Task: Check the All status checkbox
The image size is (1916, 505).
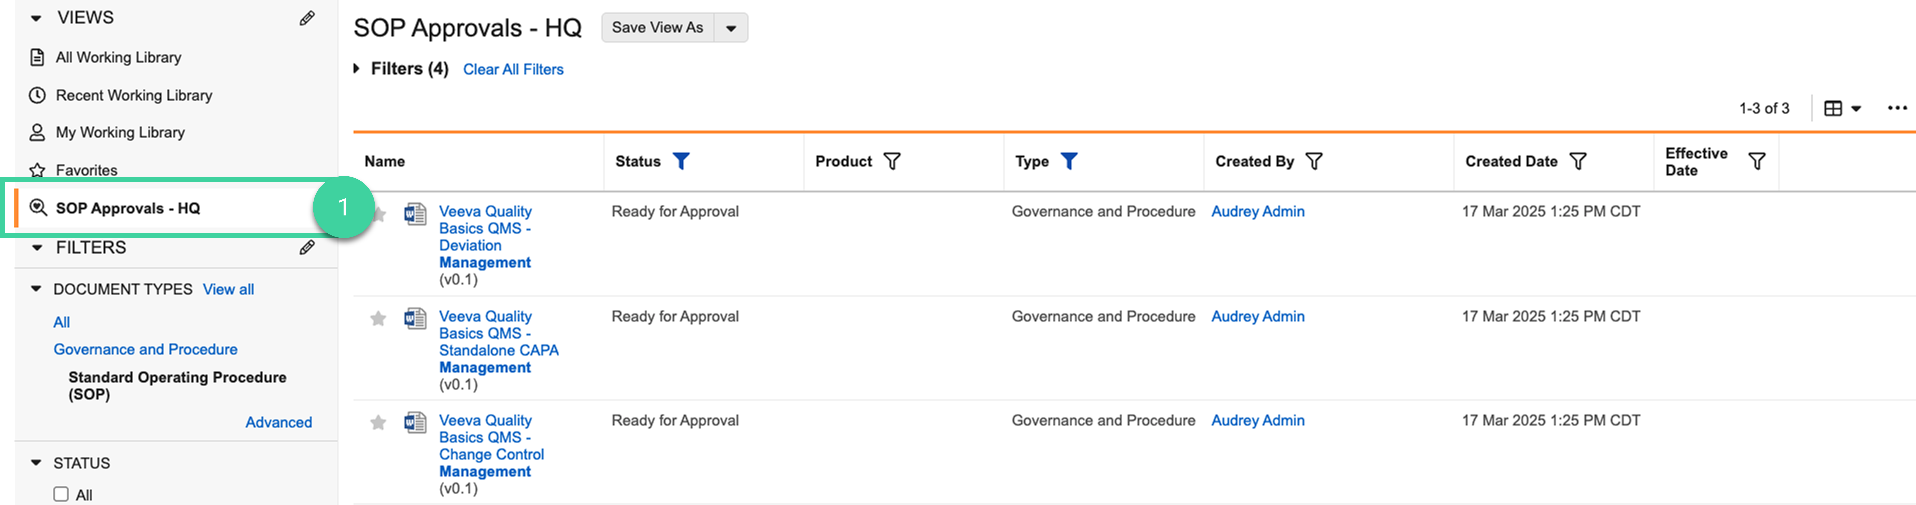Action: tap(61, 494)
